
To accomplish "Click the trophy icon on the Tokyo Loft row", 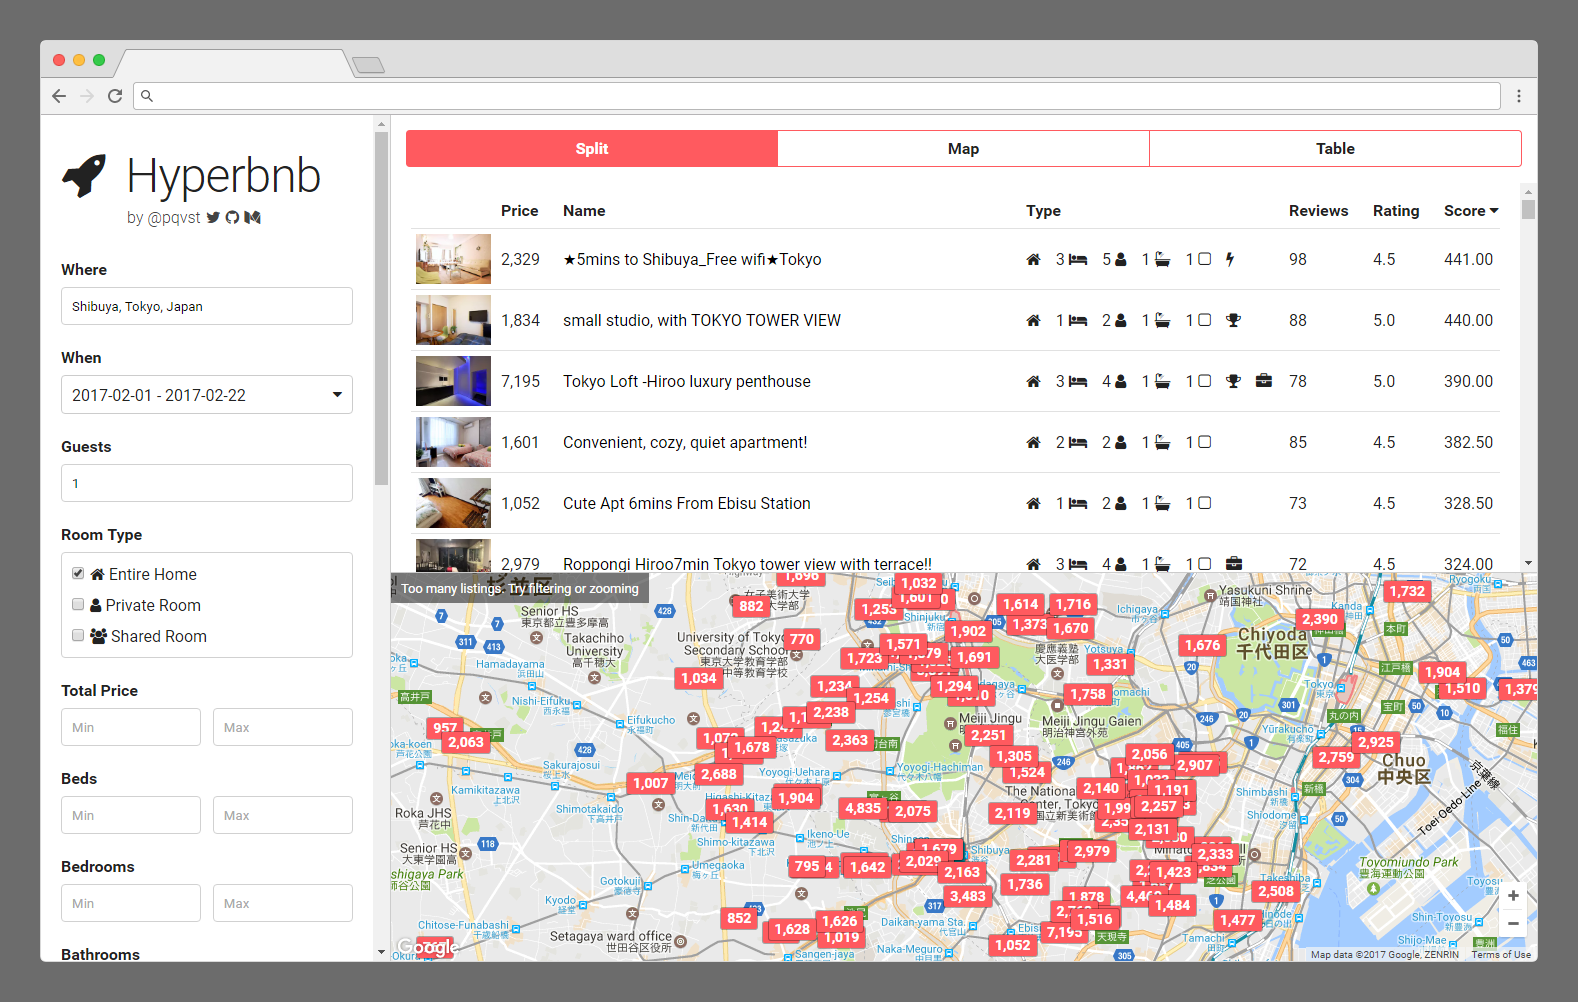I will click(x=1233, y=381).
